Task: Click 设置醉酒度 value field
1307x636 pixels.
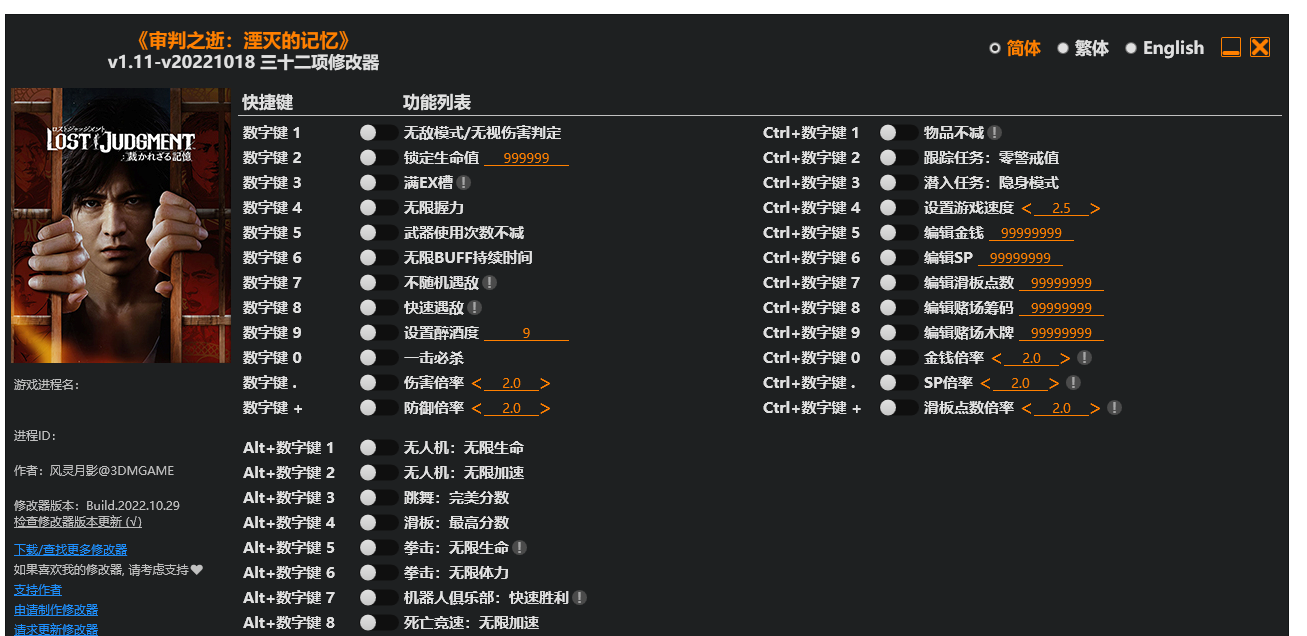Action: [526, 333]
